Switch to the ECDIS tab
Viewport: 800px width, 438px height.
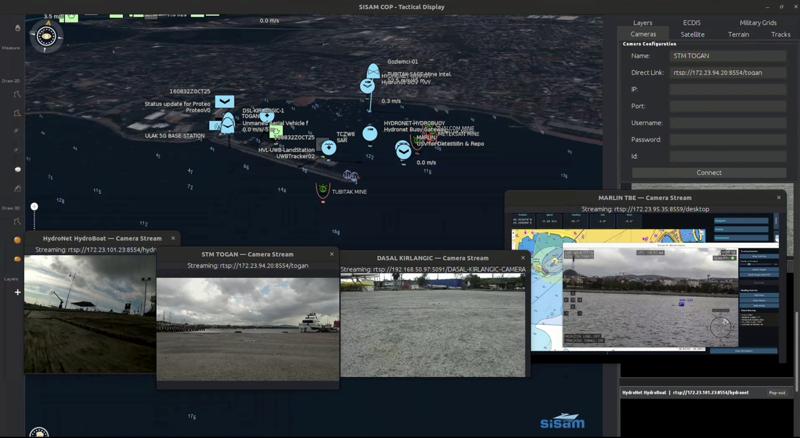692,22
